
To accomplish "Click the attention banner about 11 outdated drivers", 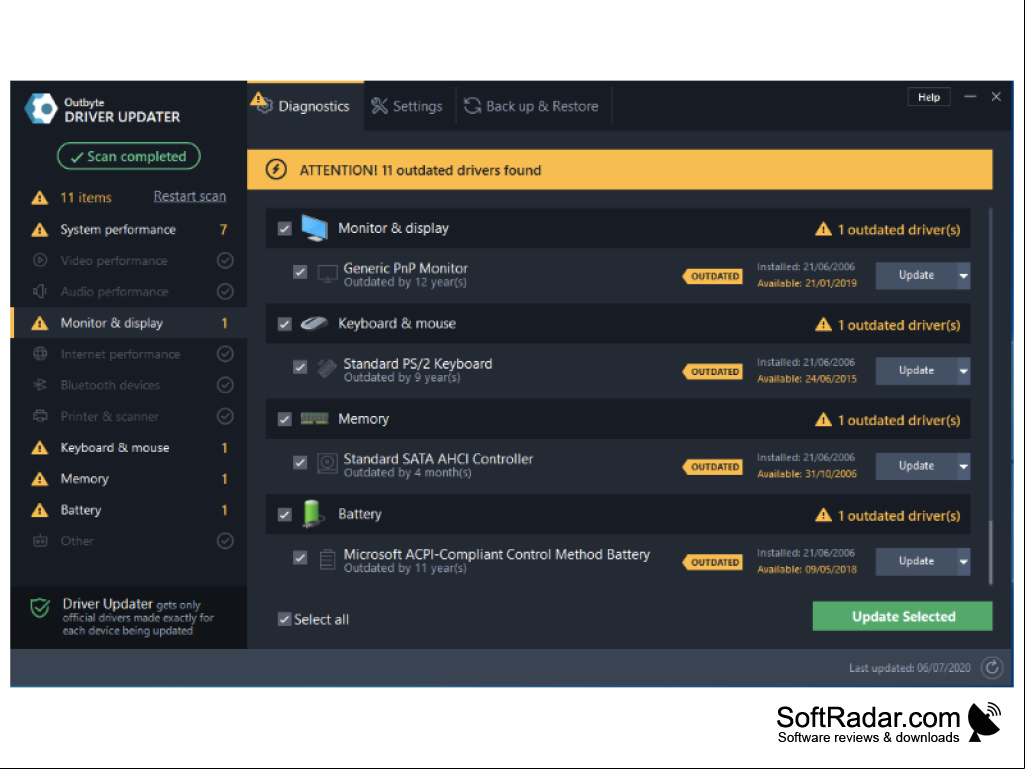I will tap(620, 170).
